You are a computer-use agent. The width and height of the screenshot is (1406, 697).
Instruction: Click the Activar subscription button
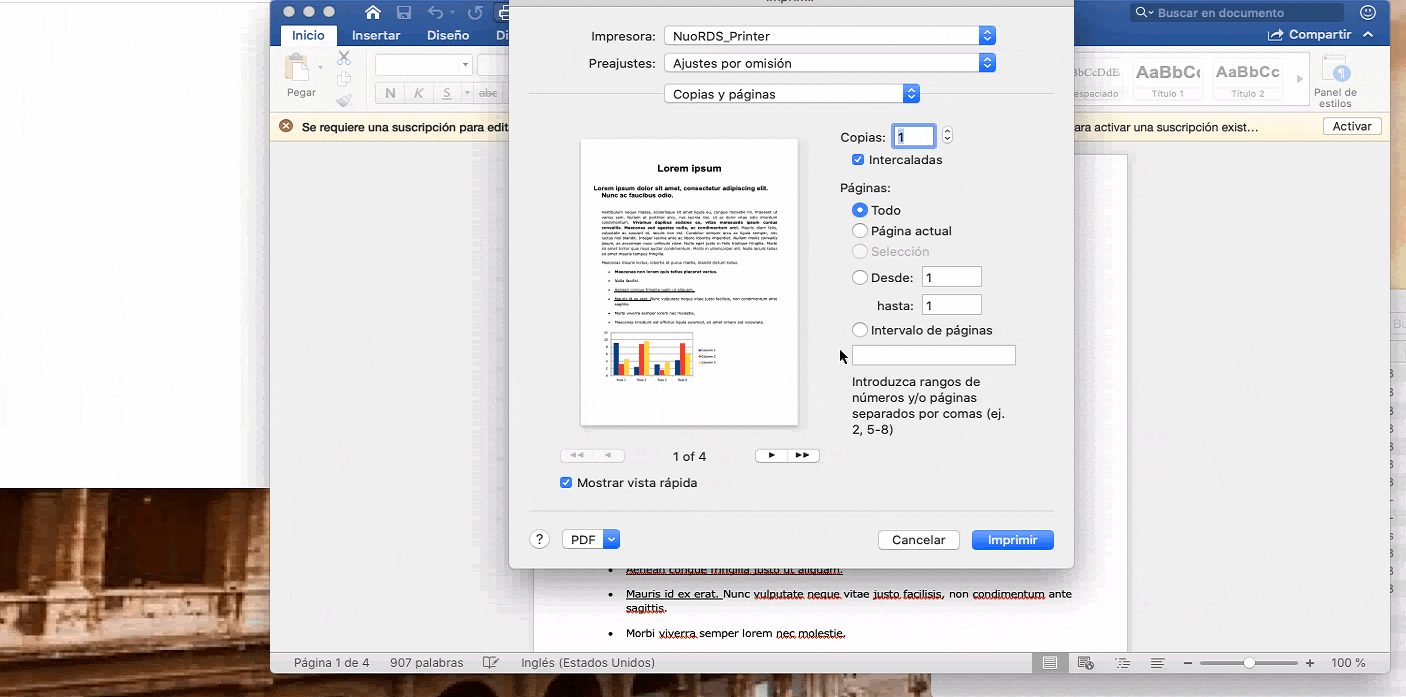1351,126
